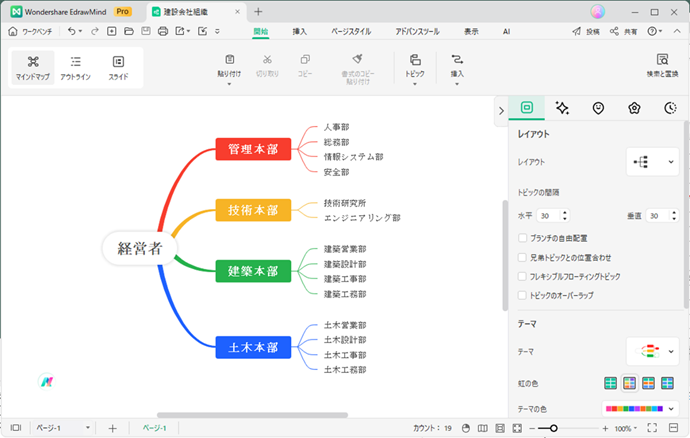Open the 表示 ribbon tab
This screenshot has height=438, width=690.
471,31
